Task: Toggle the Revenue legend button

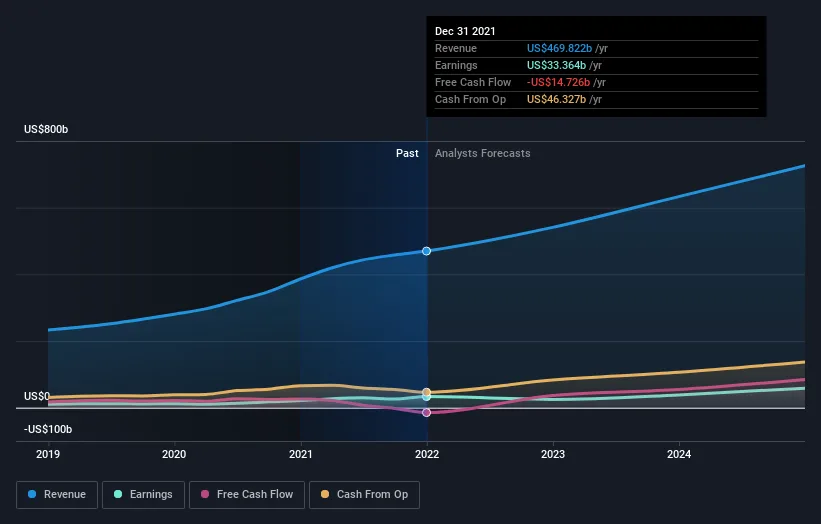Action: [x=57, y=495]
